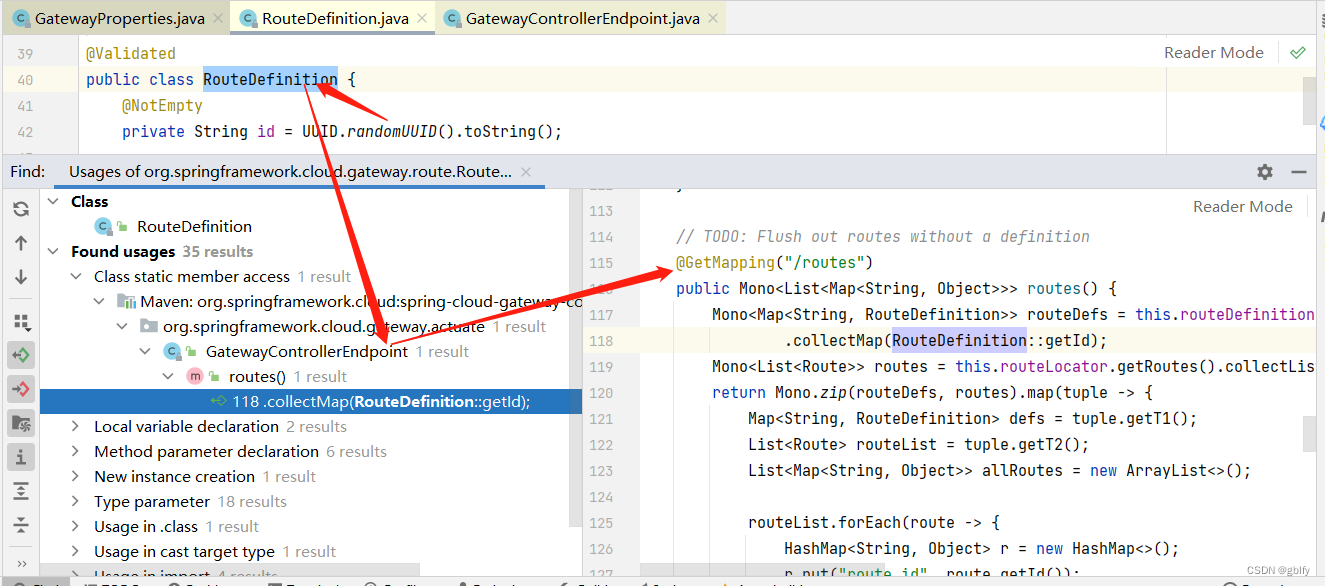Open the Group By options icon

coord(20,321)
